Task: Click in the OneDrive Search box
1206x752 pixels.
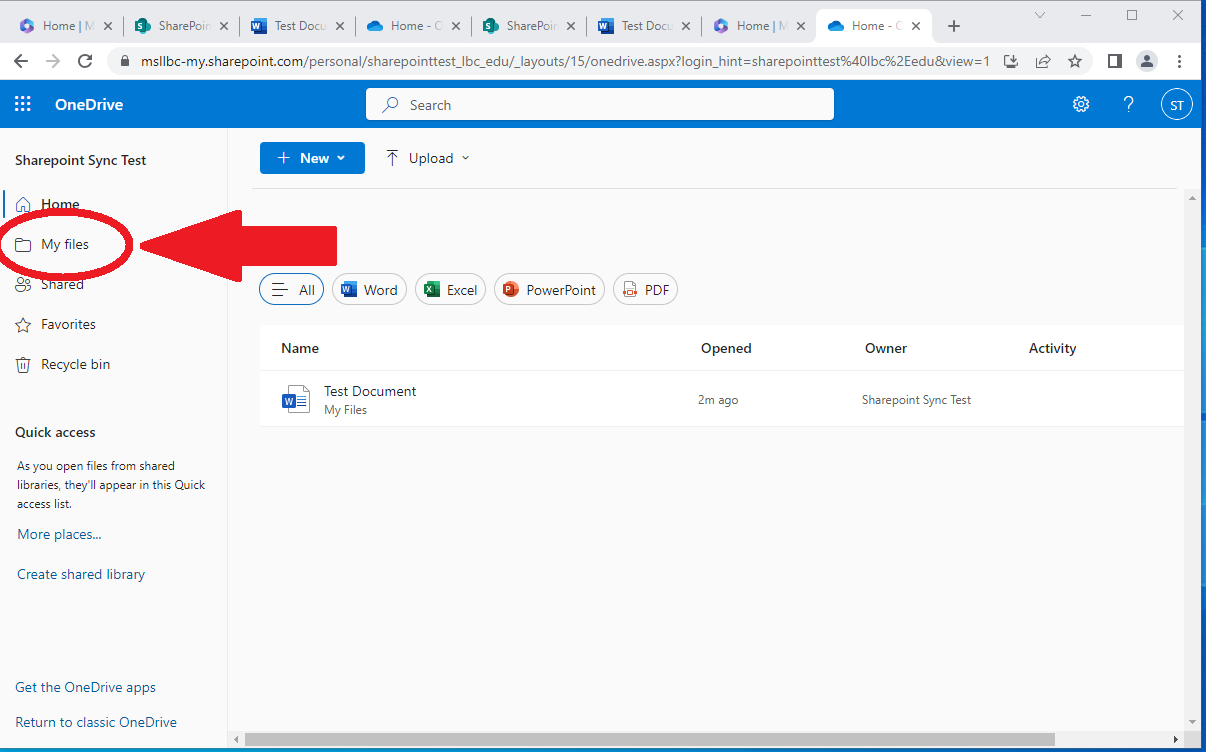Action: tap(600, 104)
